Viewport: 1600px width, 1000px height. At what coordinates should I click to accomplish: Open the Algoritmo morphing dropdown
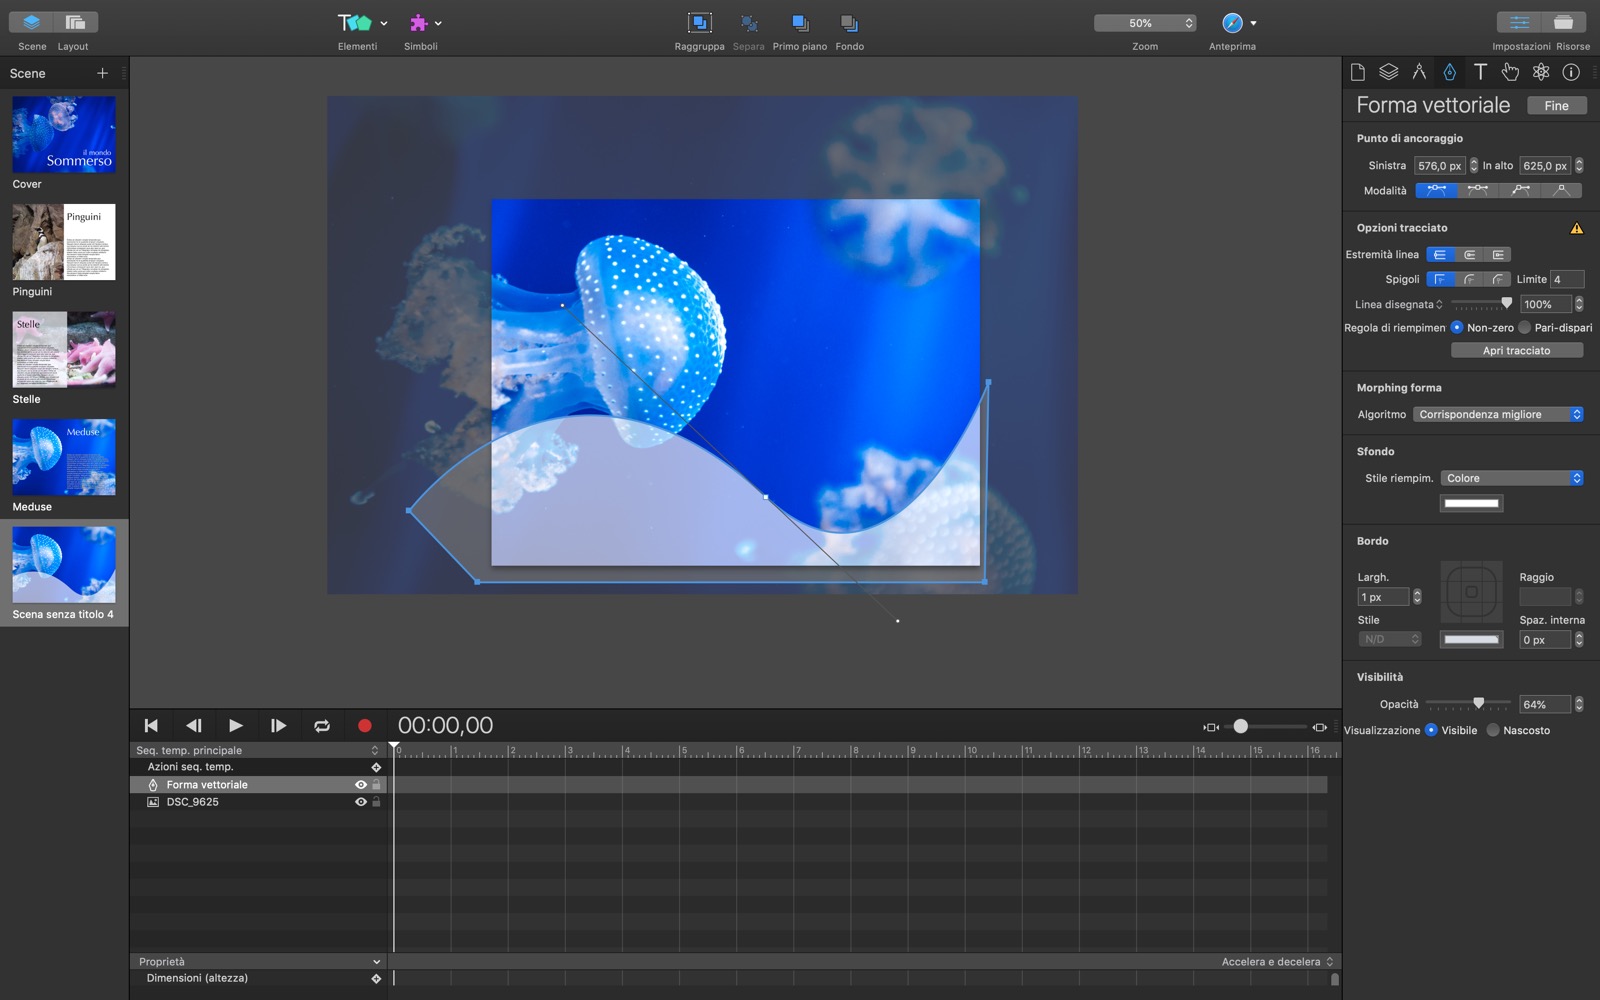click(1499, 414)
